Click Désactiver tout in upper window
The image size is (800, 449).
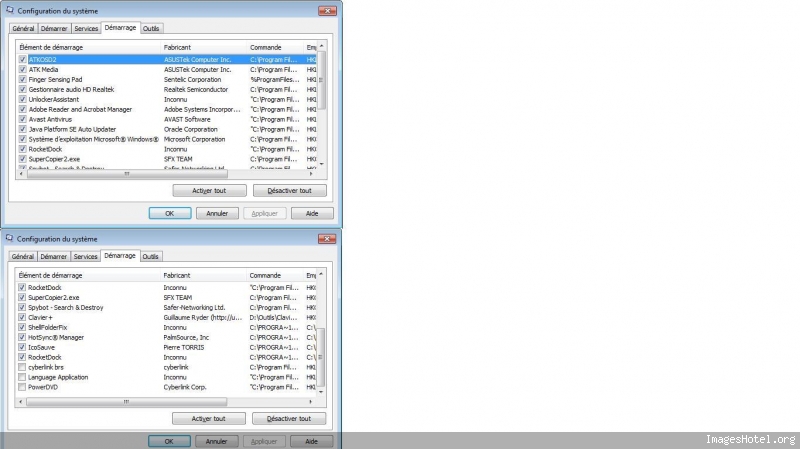289,190
